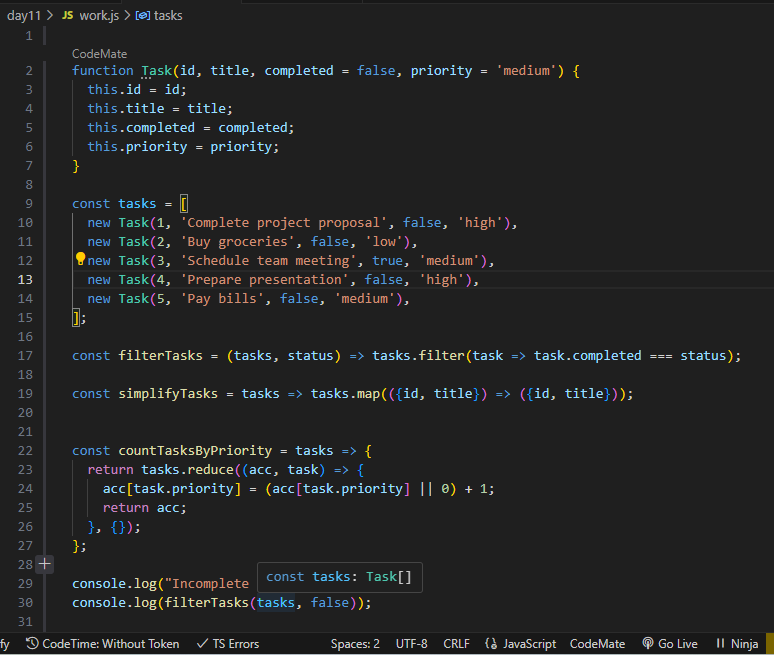Image resolution: width=774 pixels, height=655 pixels.
Task: Click the CodeMate code lens above function Task
Action: (x=99, y=53)
